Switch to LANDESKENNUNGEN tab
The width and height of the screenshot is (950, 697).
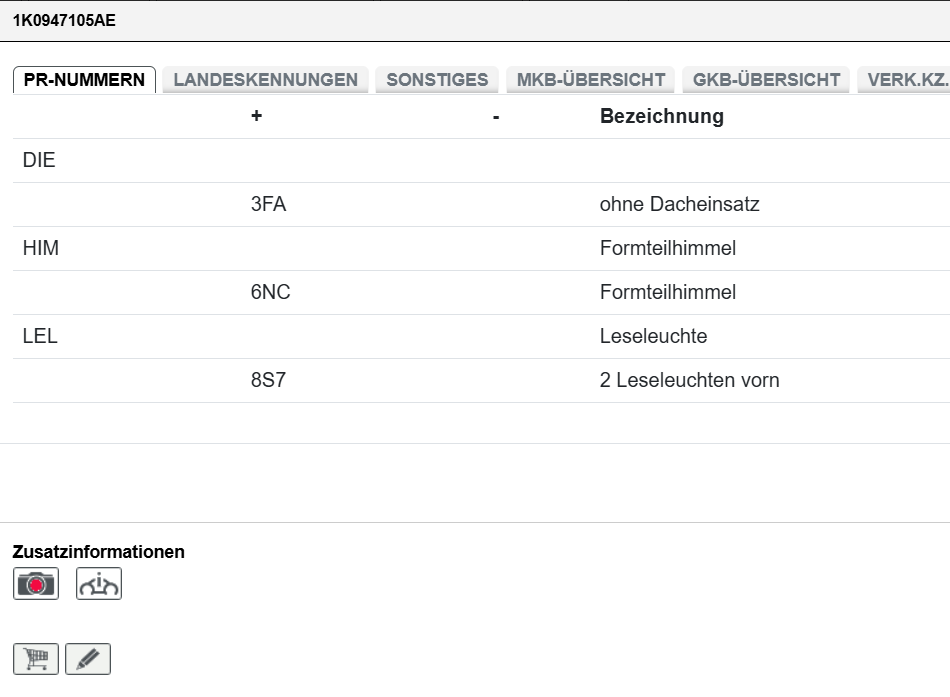click(x=265, y=79)
